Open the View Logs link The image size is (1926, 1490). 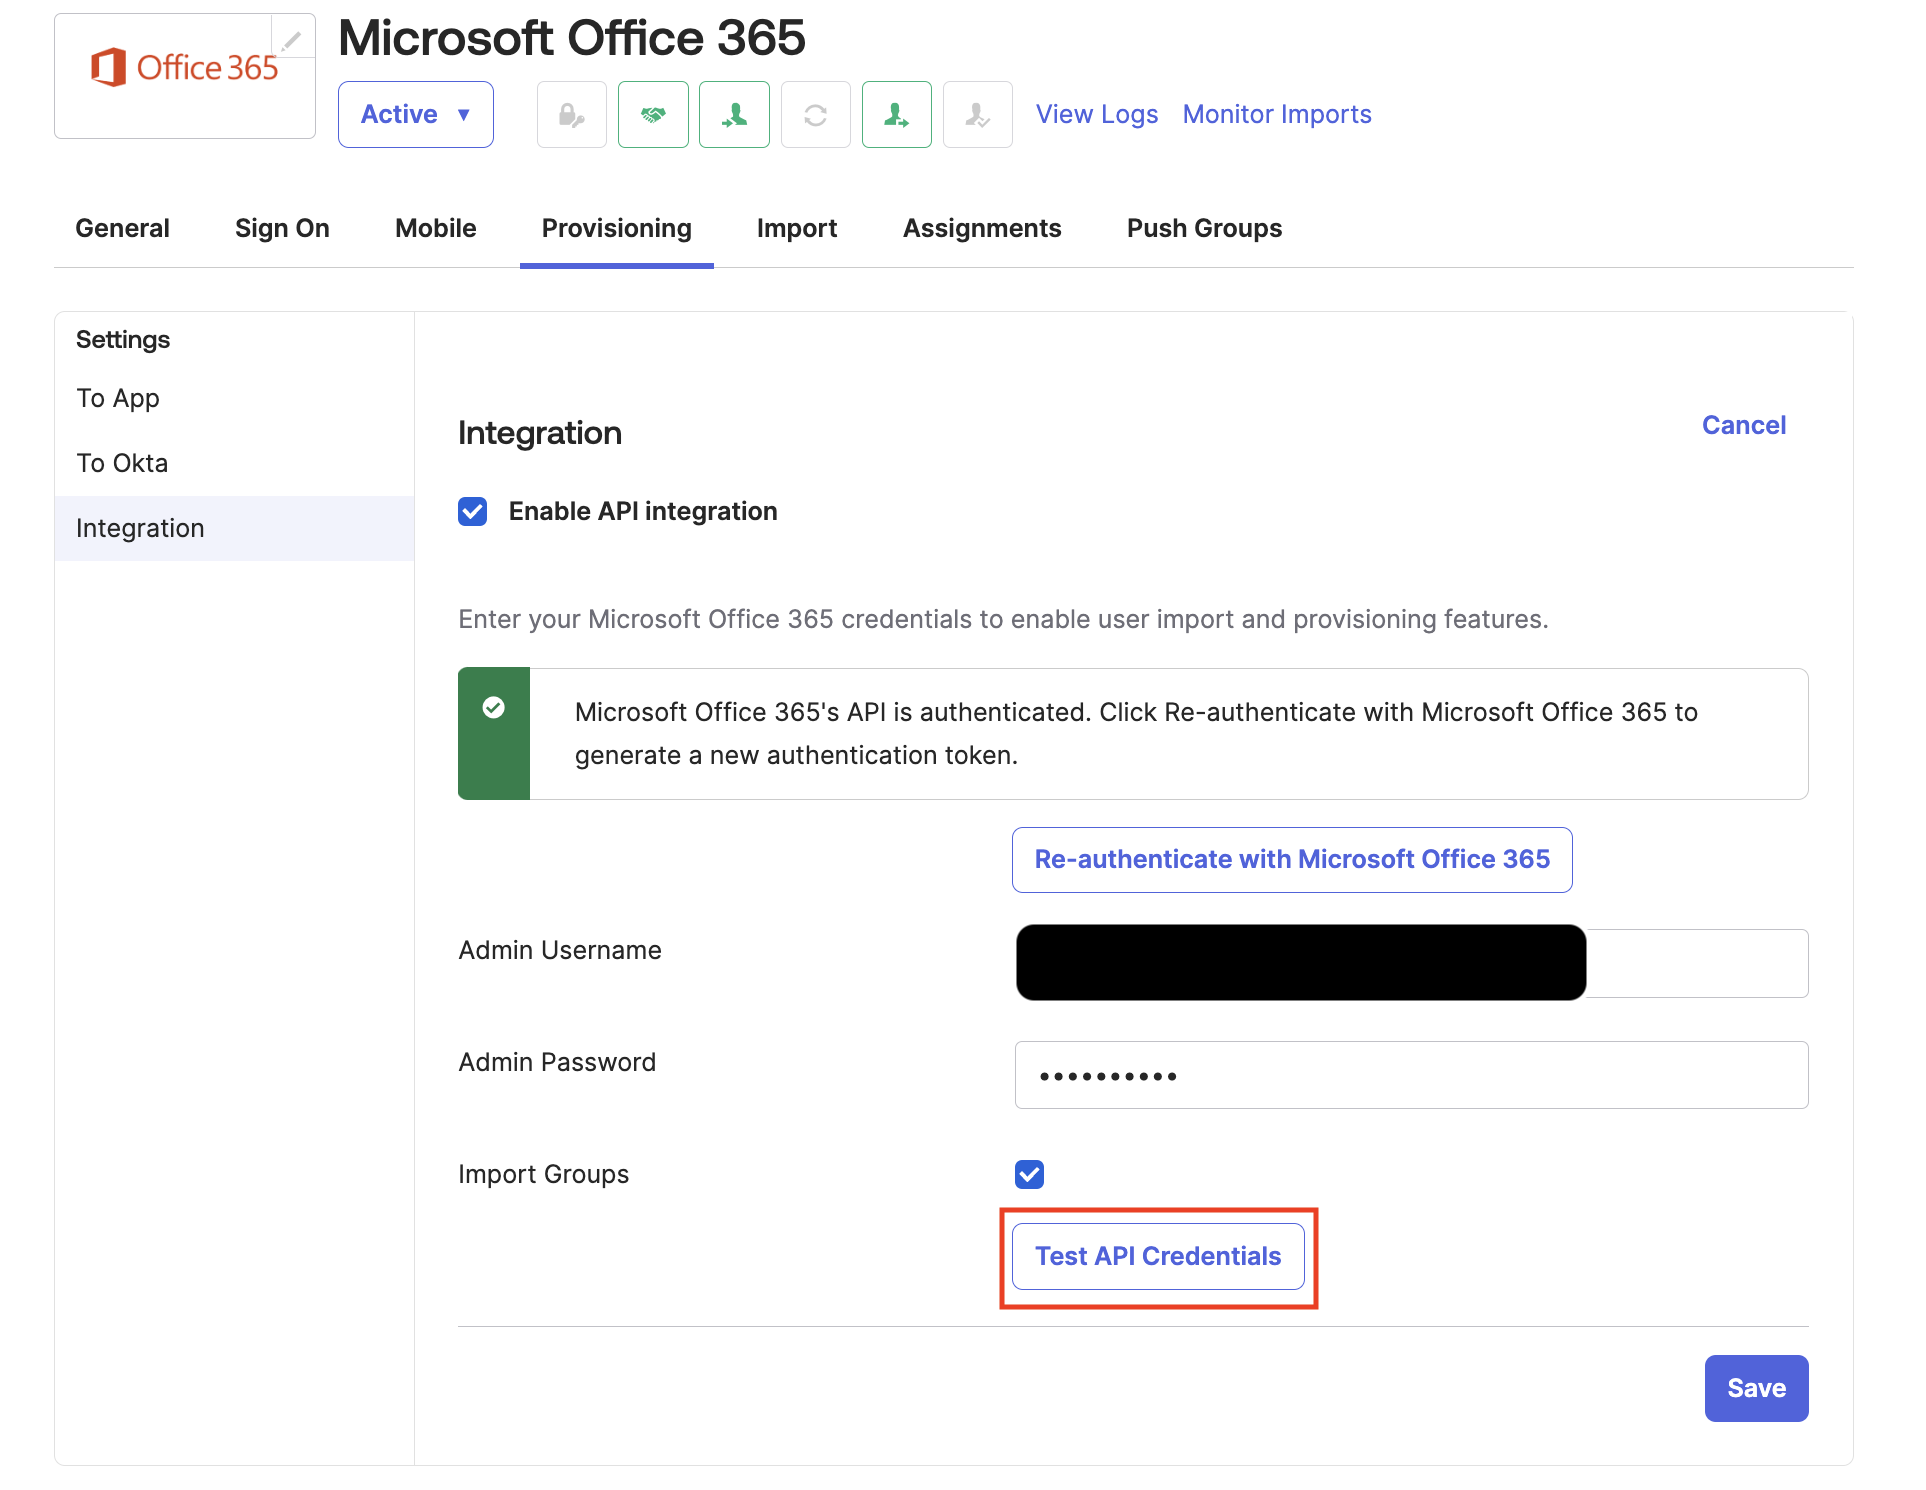(1096, 115)
